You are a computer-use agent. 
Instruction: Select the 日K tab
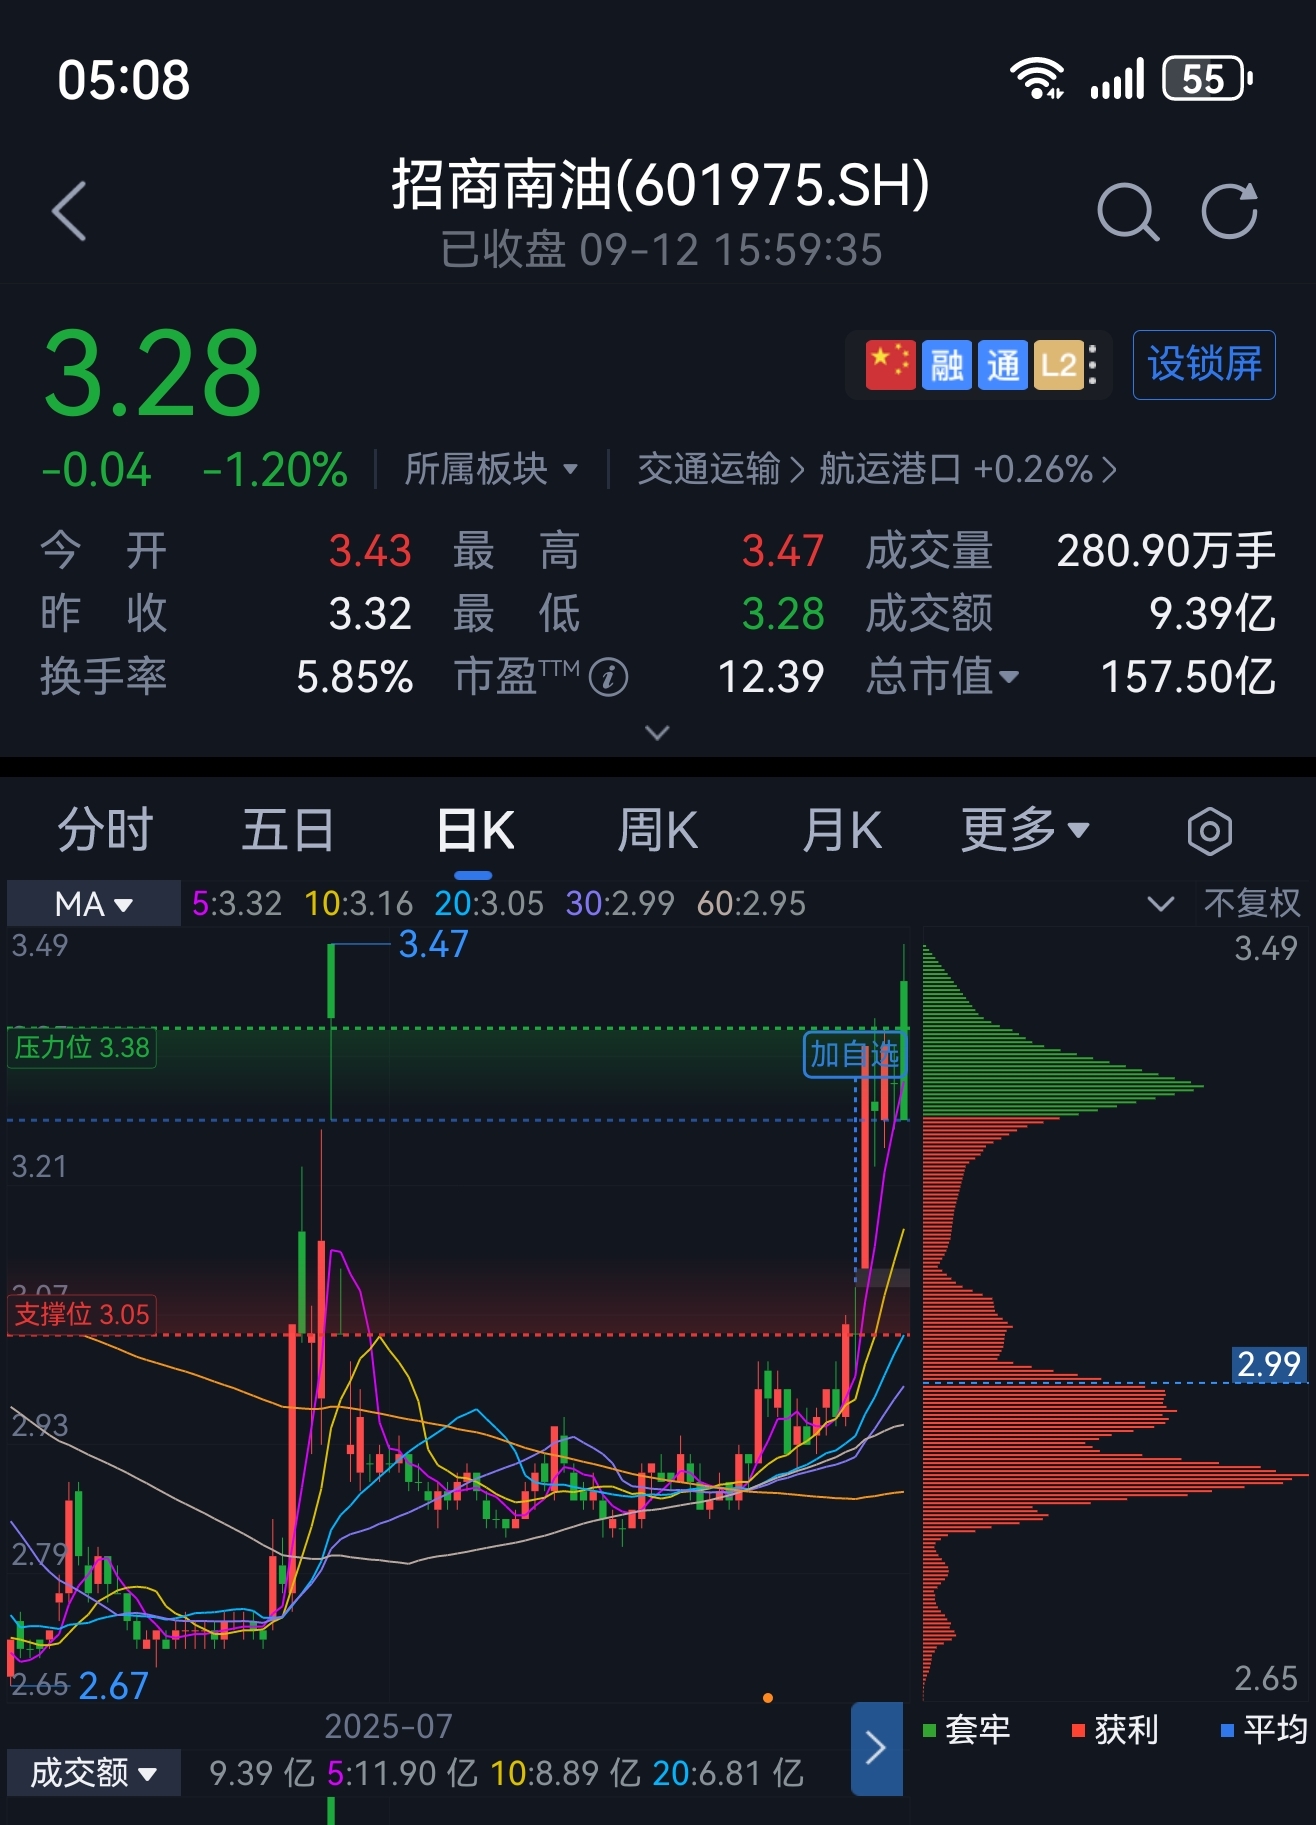point(475,830)
